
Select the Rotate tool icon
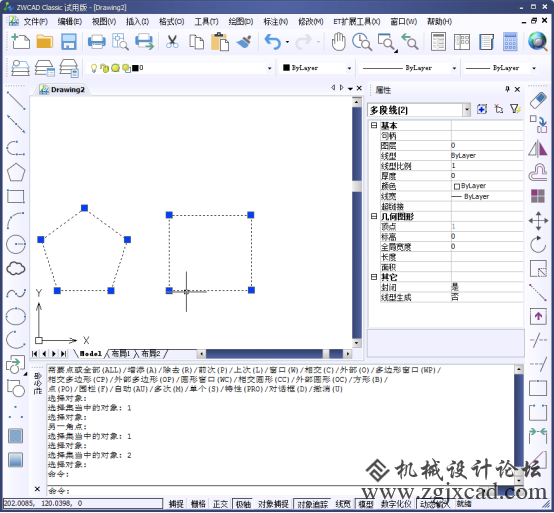point(538,244)
